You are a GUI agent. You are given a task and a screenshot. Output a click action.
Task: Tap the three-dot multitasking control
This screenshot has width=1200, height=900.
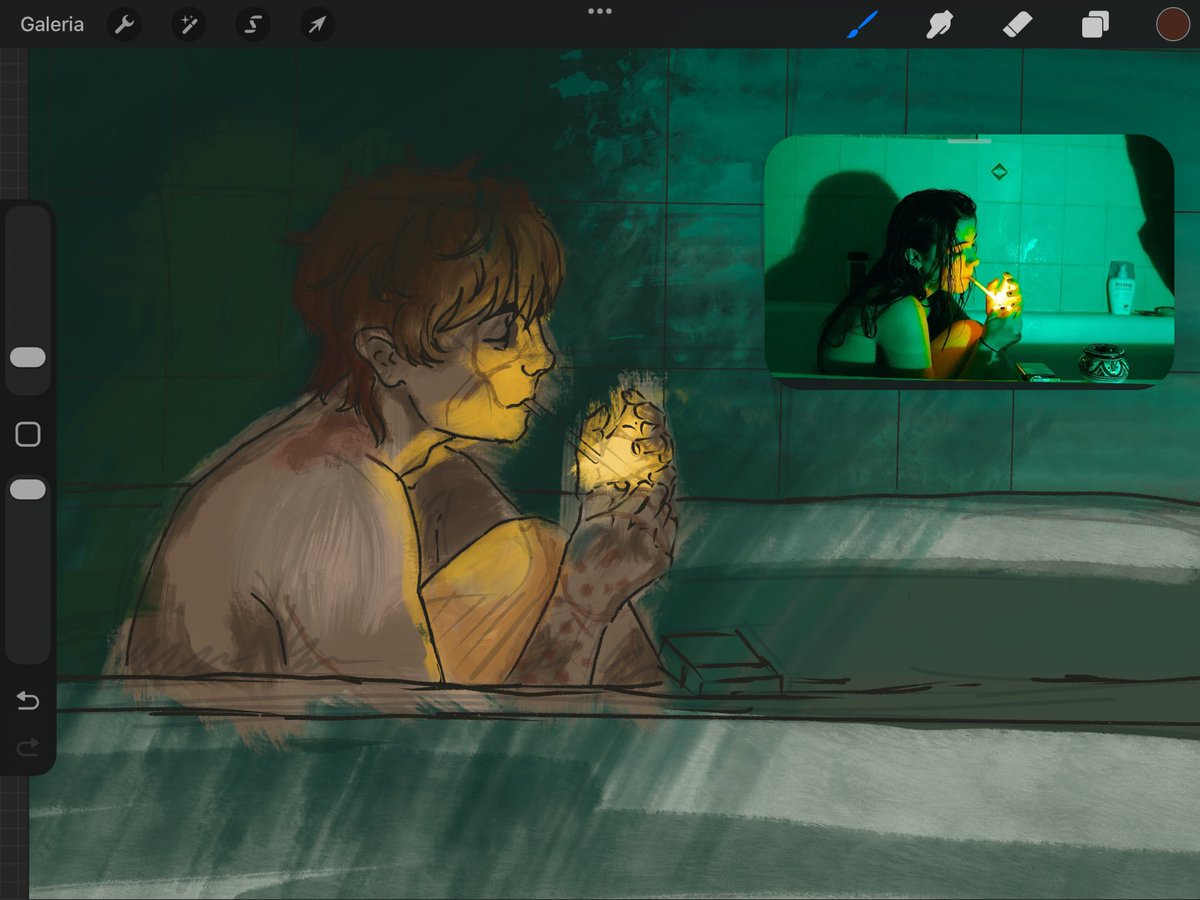(x=600, y=11)
